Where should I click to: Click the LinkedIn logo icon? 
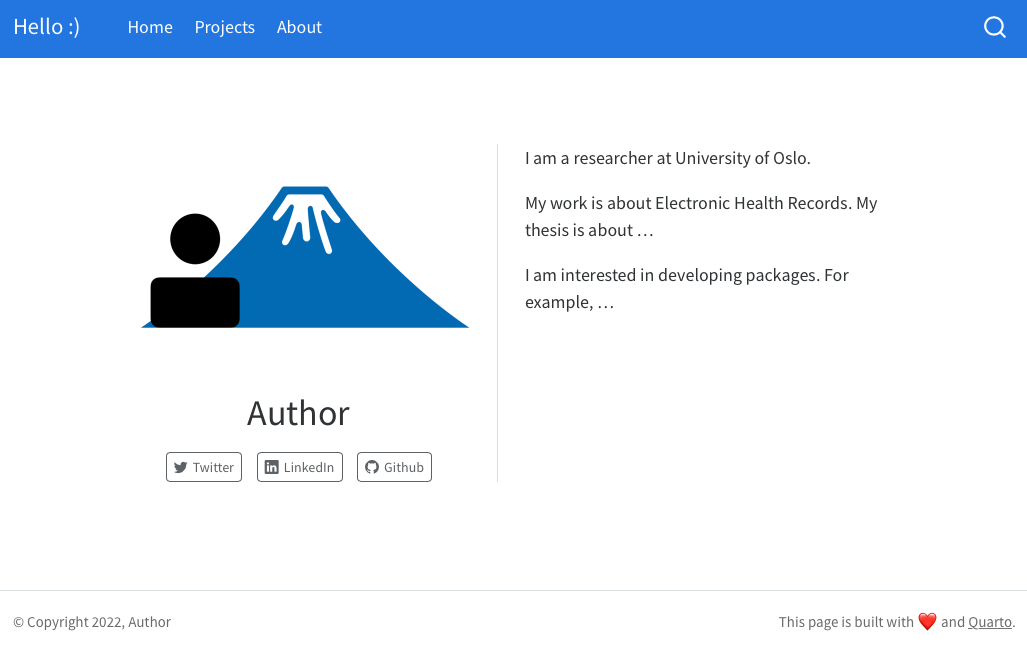coord(271,467)
